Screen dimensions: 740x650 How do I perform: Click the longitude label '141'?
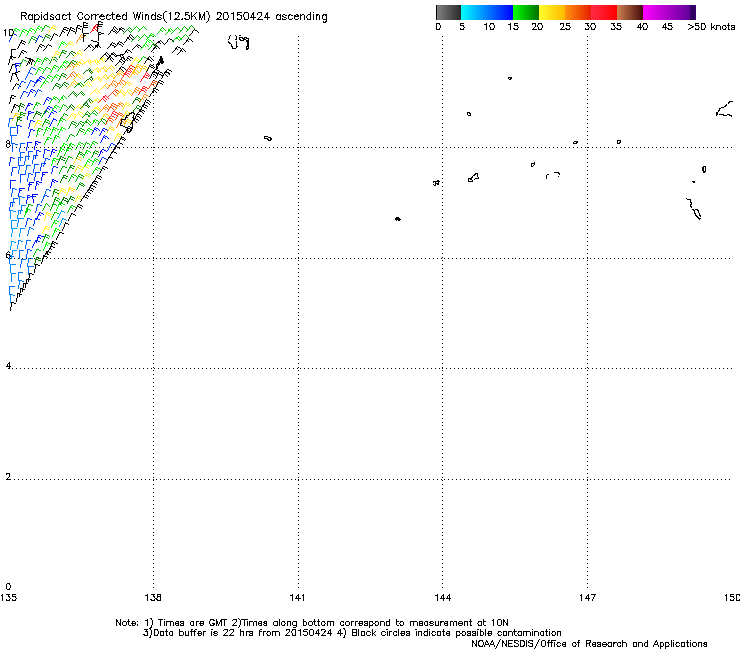(297, 598)
